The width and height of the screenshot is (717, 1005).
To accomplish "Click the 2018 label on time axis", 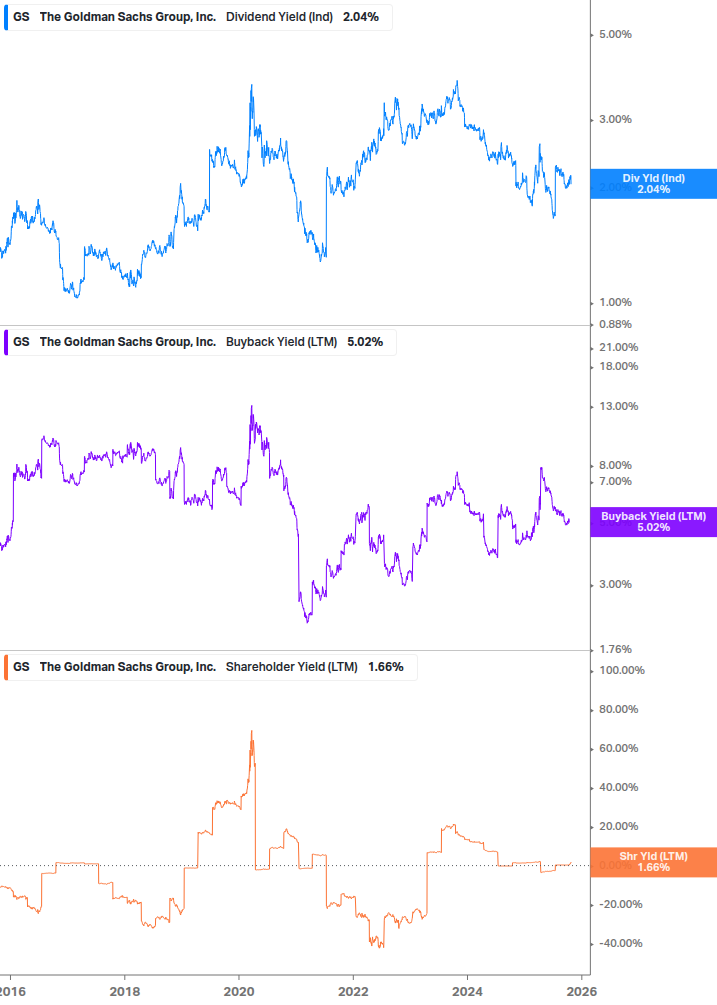I will [123, 990].
